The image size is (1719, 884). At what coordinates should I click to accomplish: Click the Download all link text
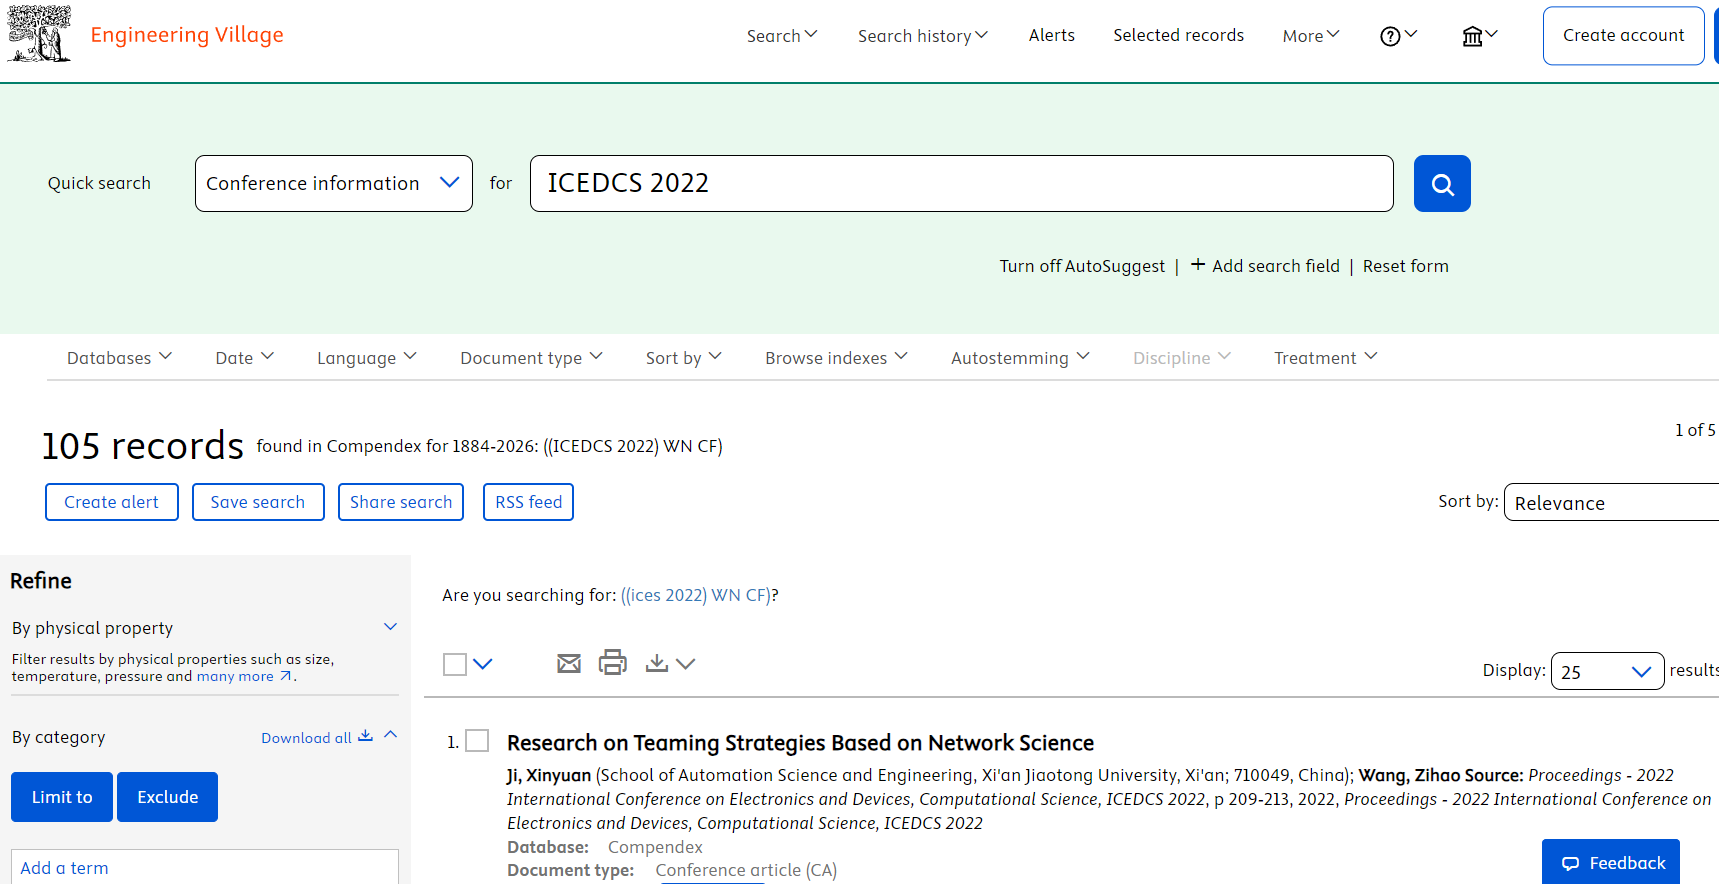tap(306, 738)
